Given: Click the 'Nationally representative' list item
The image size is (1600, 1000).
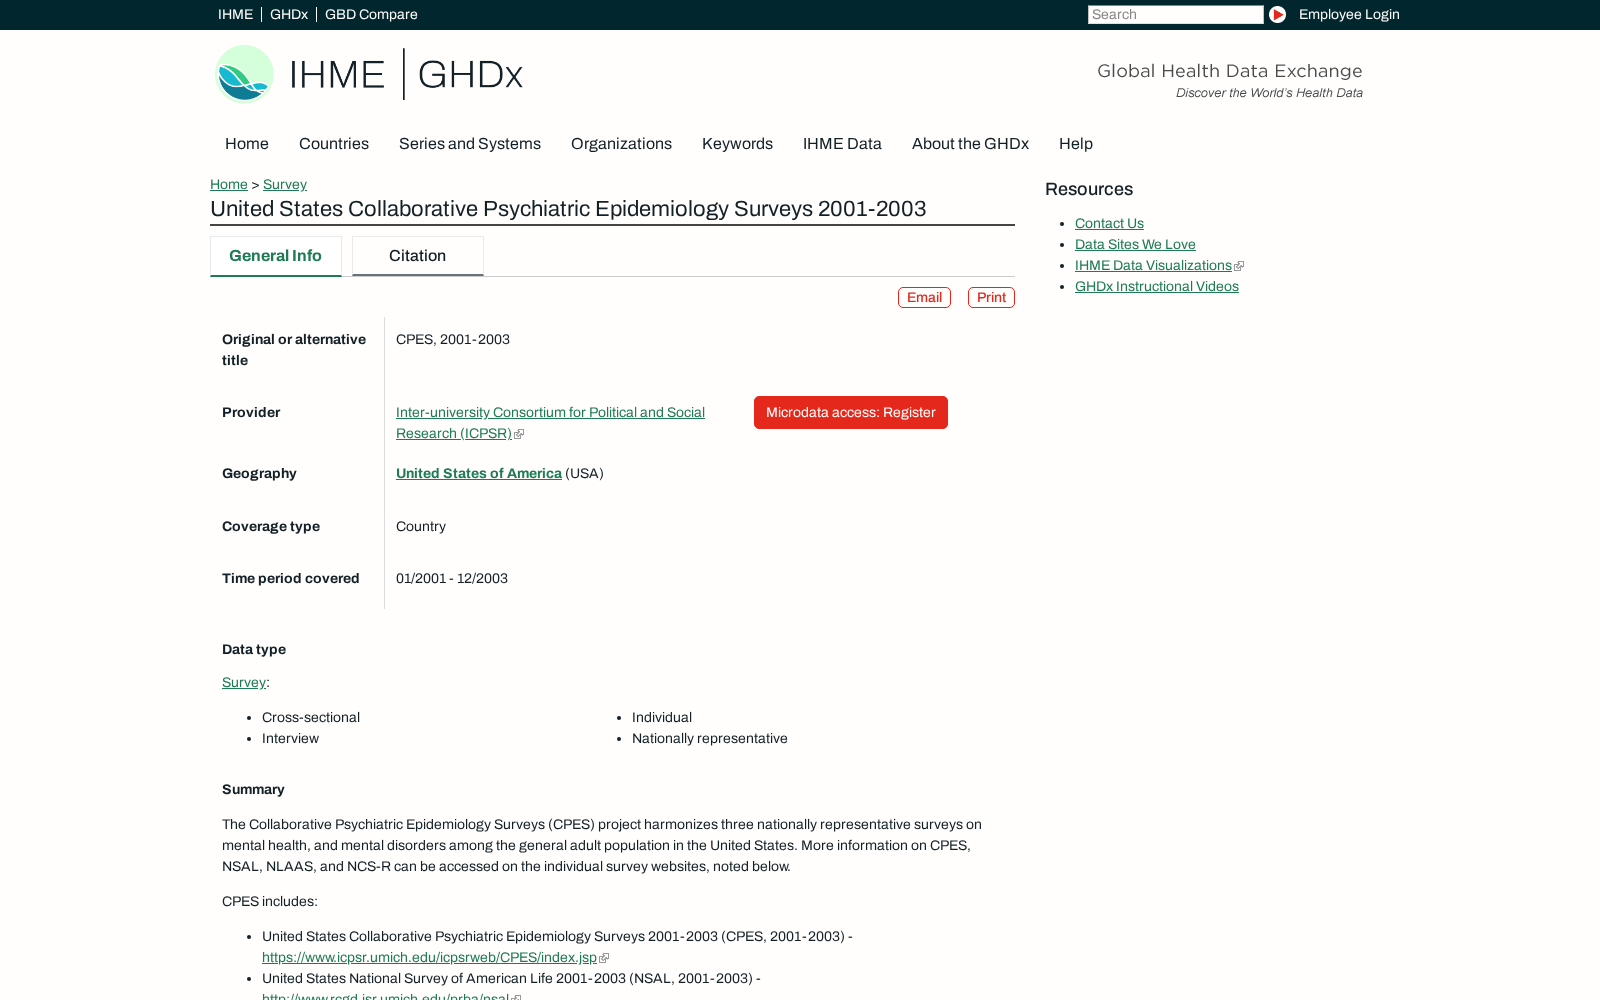Looking at the screenshot, I should pos(710,738).
